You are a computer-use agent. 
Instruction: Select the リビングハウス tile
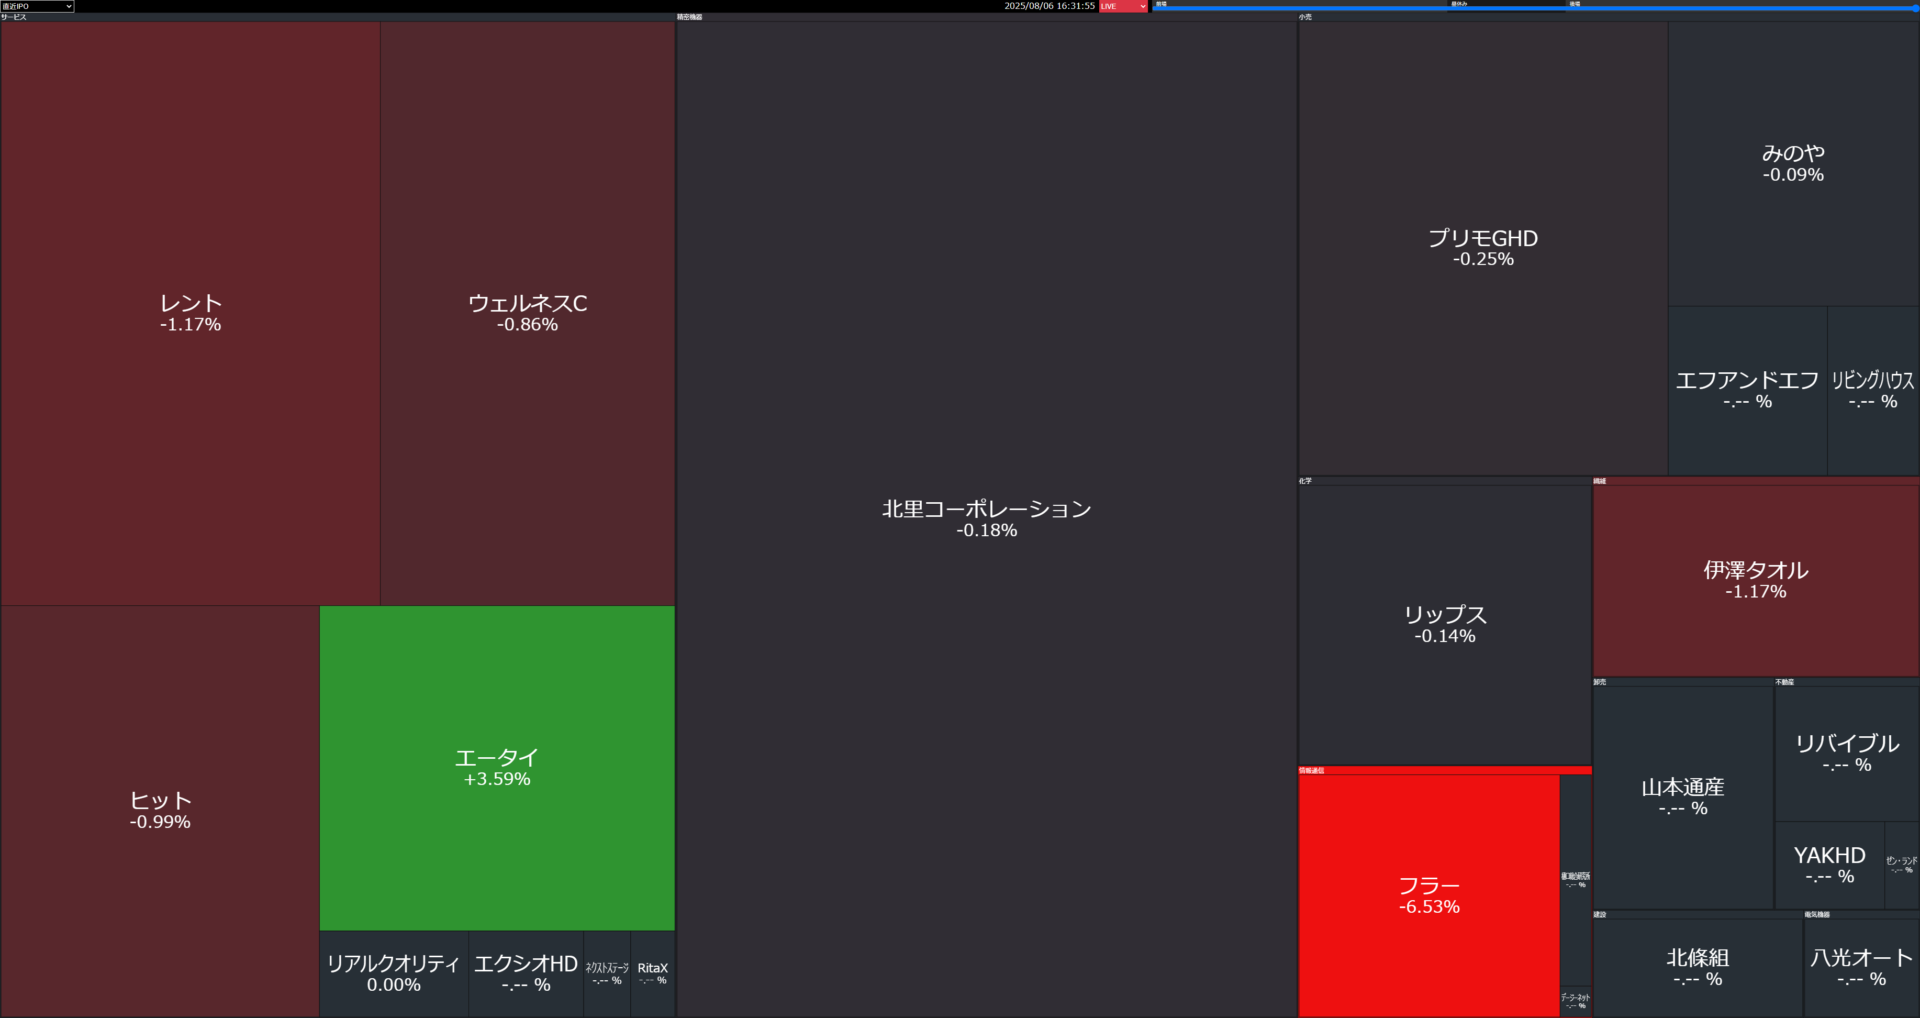click(x=1873, y=391)
